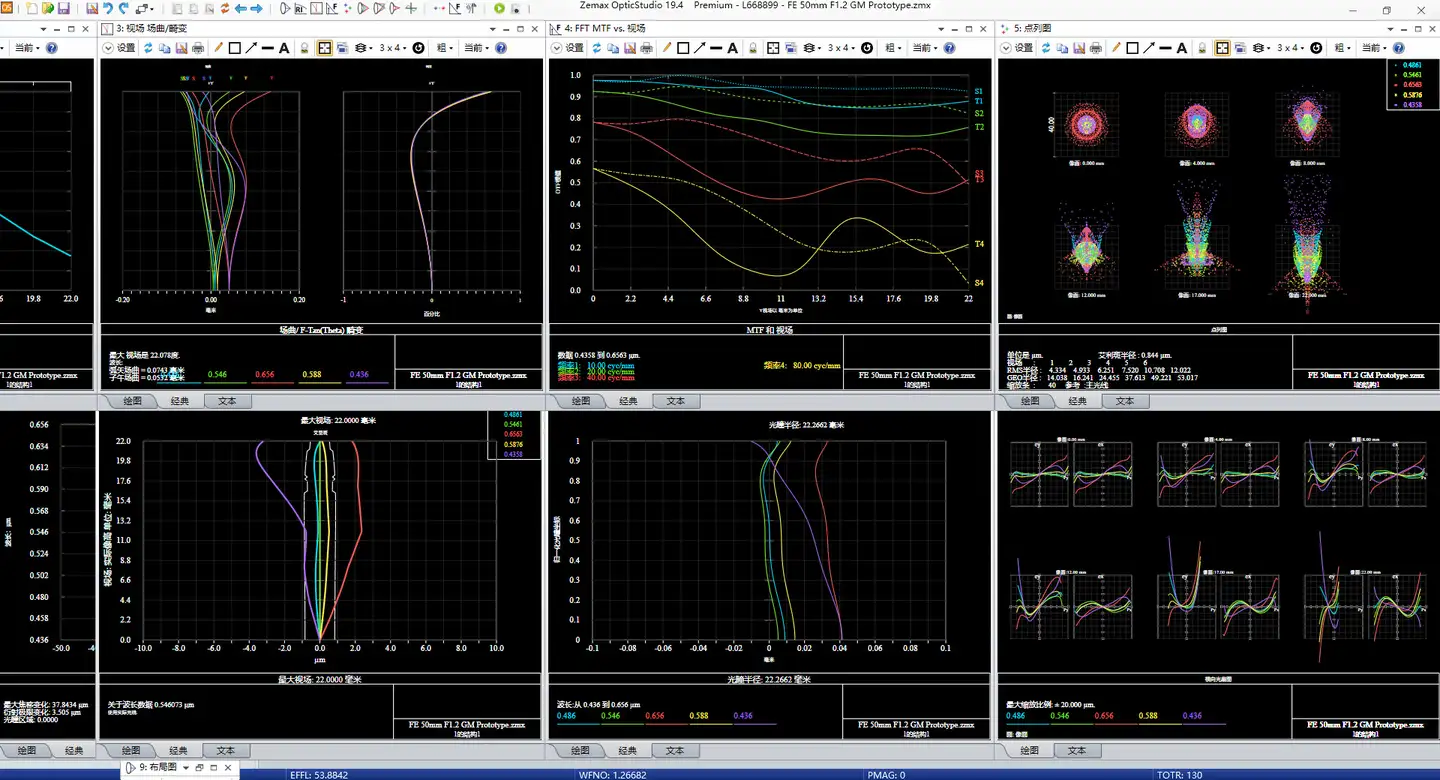
Task: Restore the minimized 9: 布局图 window
Action: coord(199,767)
